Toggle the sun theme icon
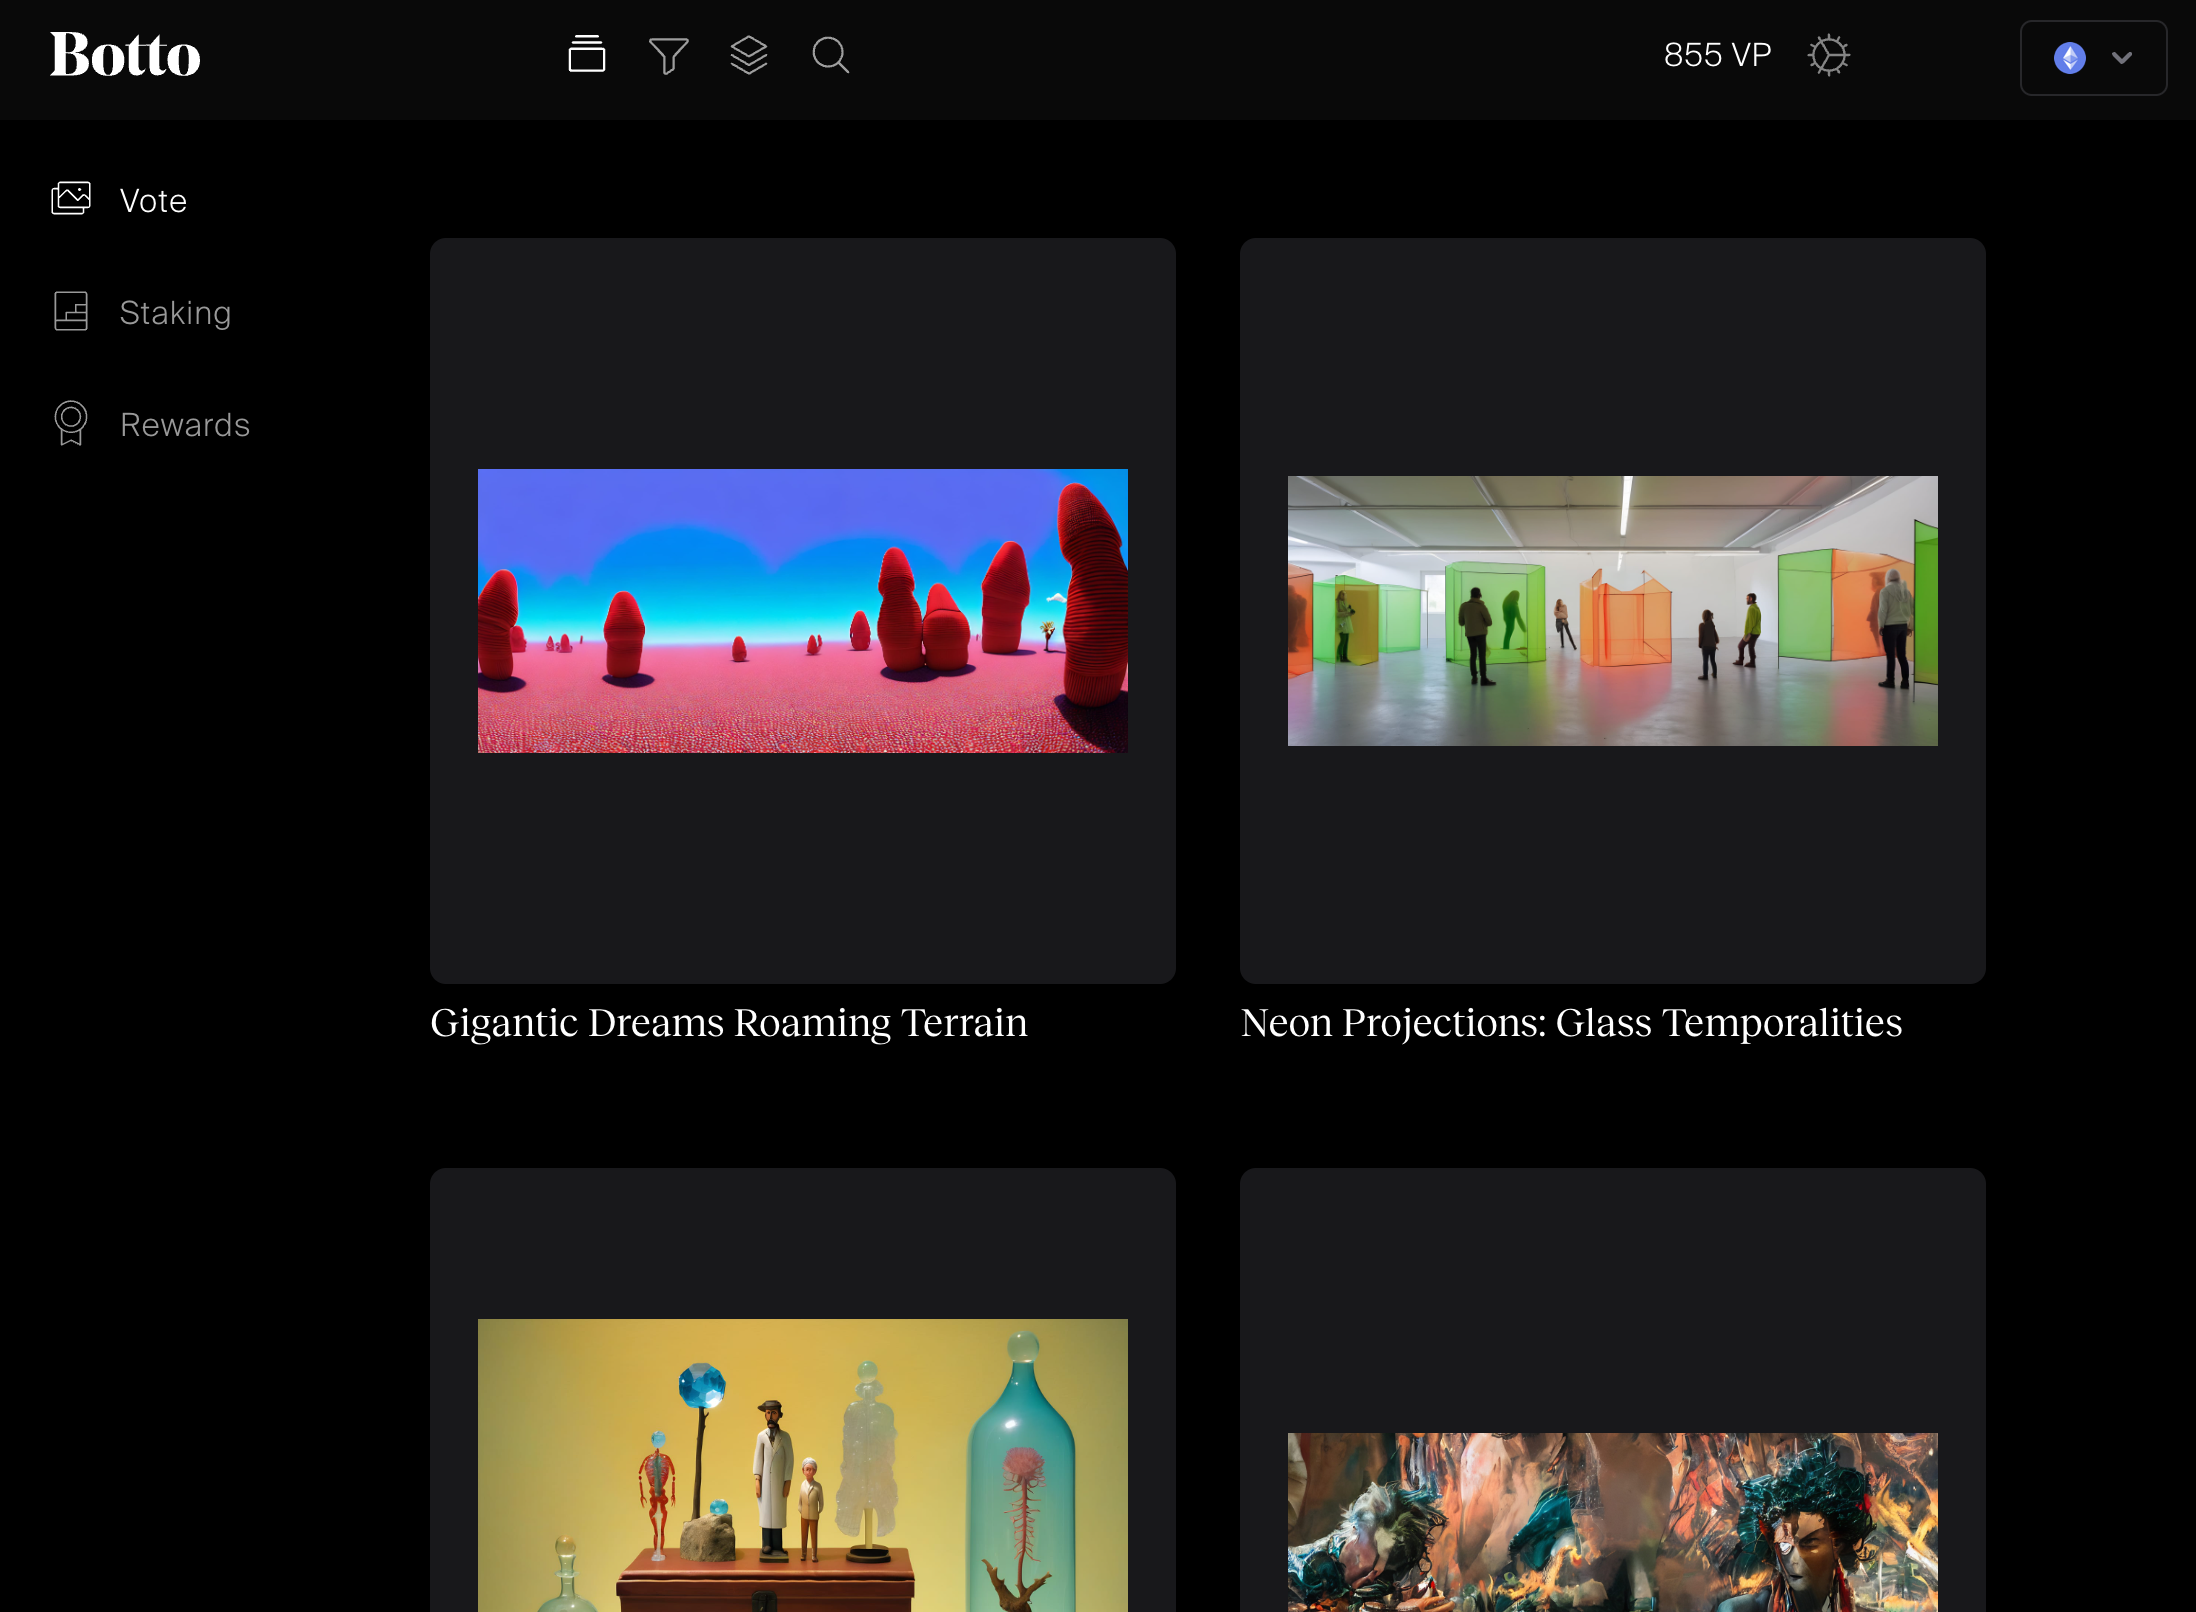2196x1612 pixels. tap(1829, 55)
